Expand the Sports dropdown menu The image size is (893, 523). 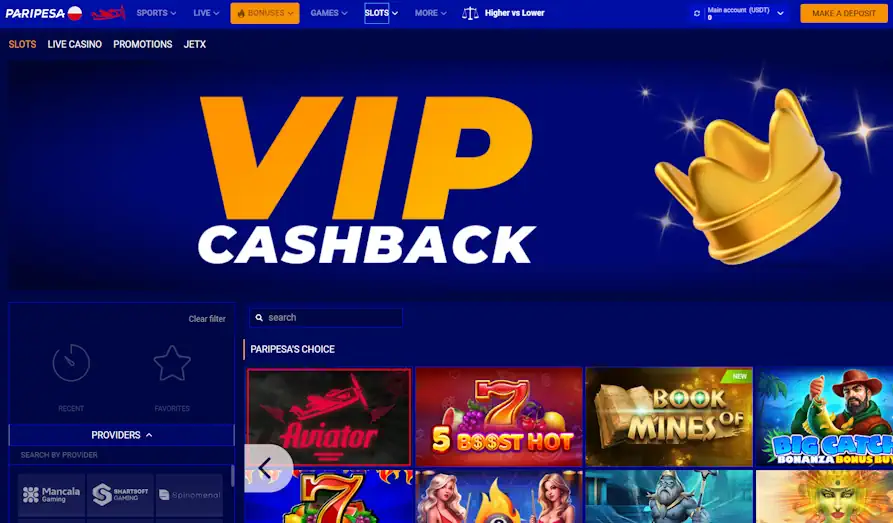click(x=156, y=13)
